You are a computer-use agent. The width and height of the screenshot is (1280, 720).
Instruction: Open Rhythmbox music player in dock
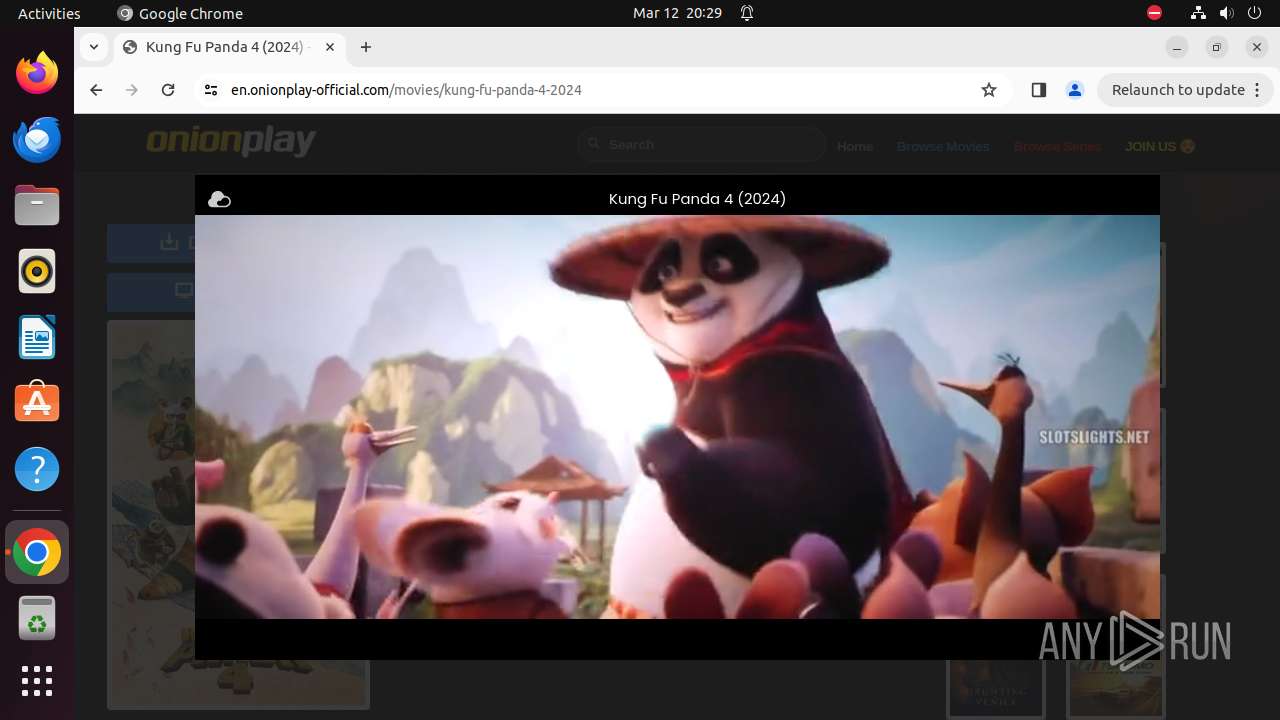click(x=37, y=271)
